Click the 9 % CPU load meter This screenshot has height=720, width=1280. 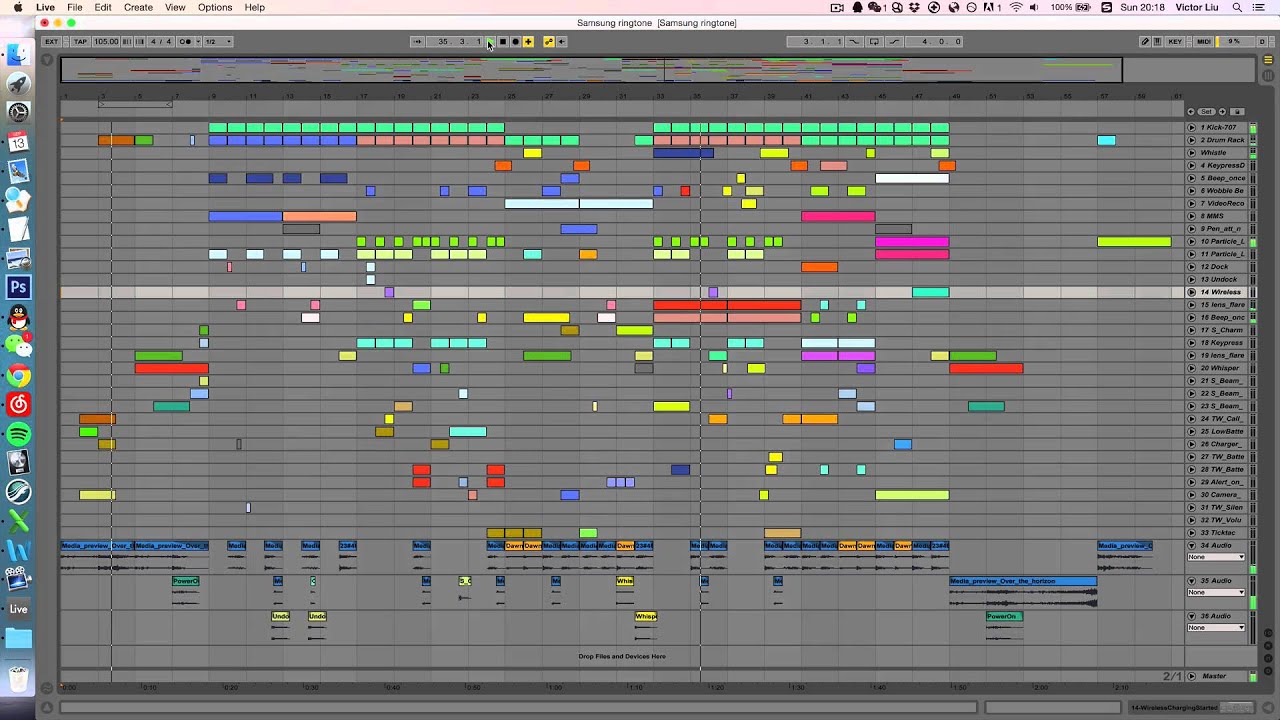pos(1234,42)
